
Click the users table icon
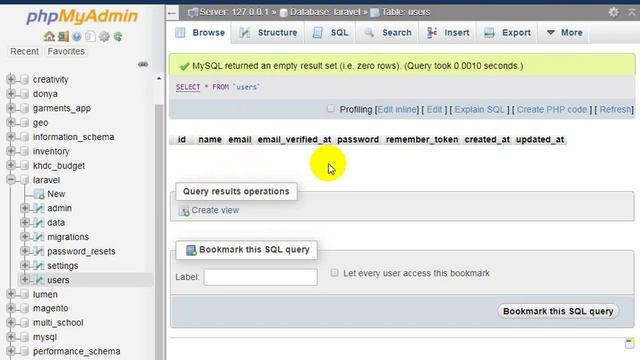tap(39, 280)
